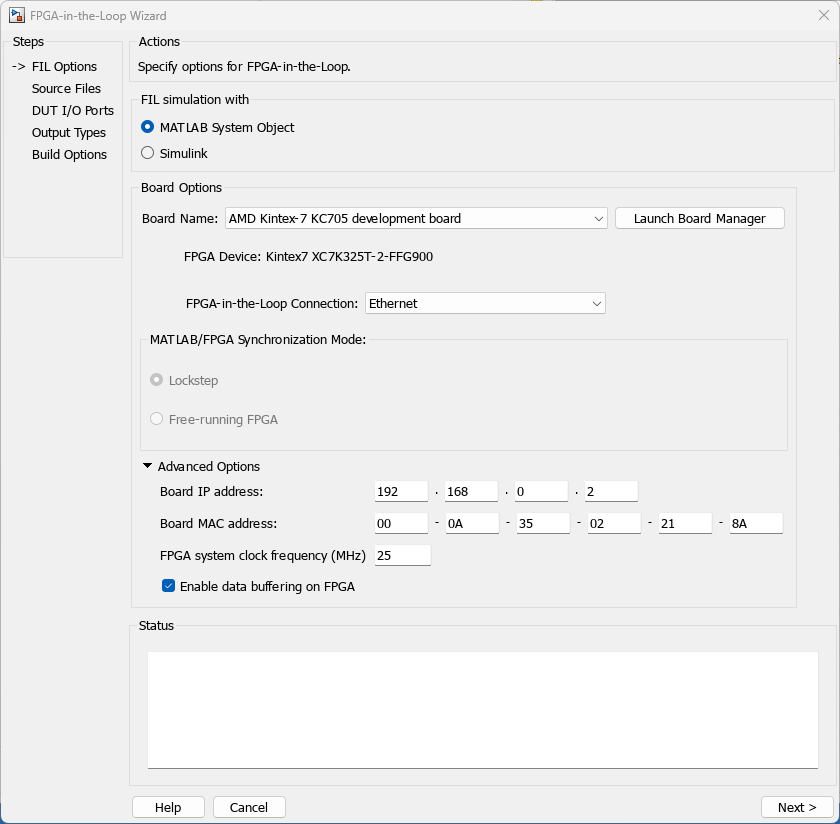Go to Output Types step
840x824 pixels.
coord(69,132)
